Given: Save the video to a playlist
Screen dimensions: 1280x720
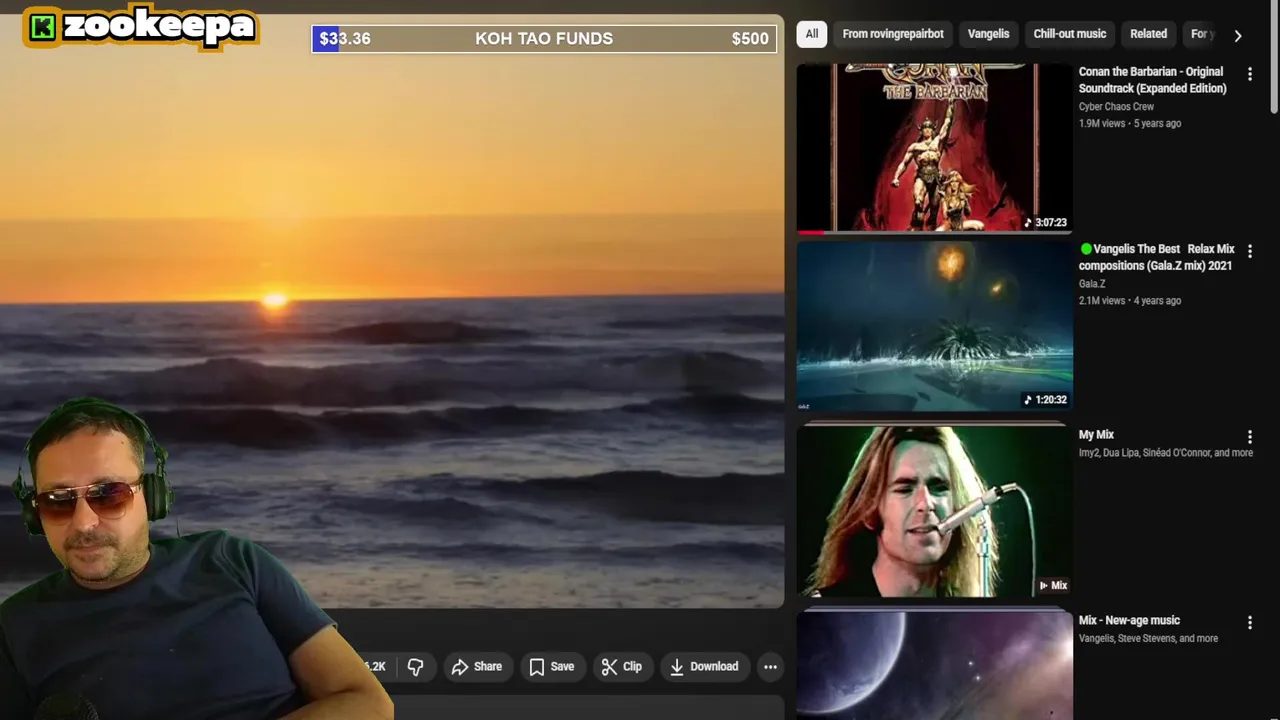Looking at the screenshot, I should (x=551, y=667).
